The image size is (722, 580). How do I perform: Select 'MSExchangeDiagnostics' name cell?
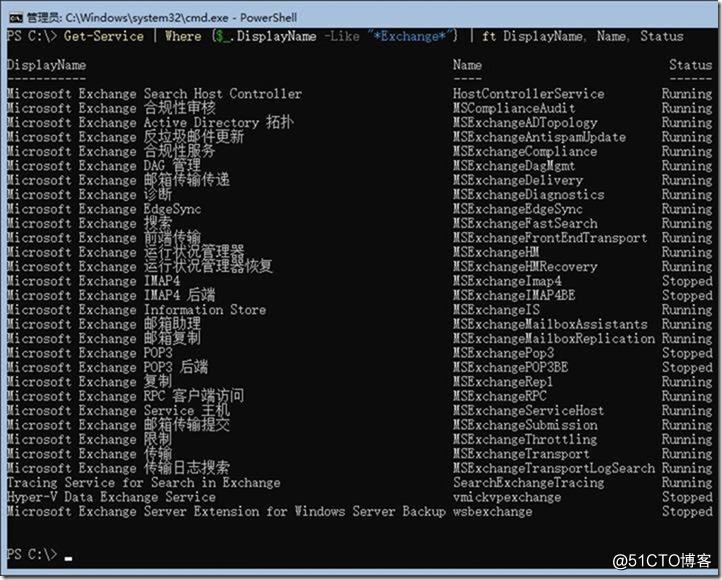click(528, 195)
